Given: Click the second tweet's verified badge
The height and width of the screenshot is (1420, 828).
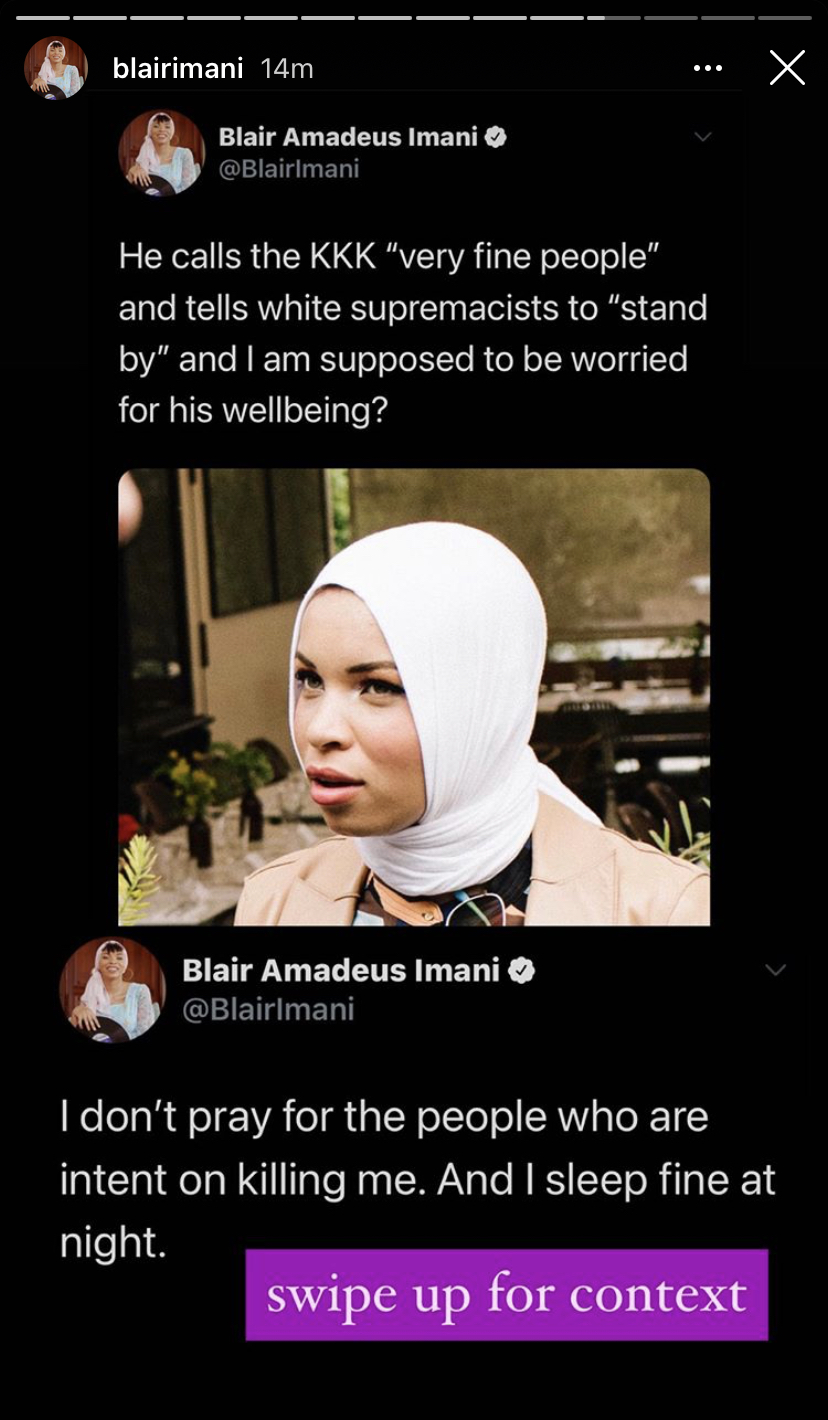Looking at the screenshot, I should [x=522, y=970].
